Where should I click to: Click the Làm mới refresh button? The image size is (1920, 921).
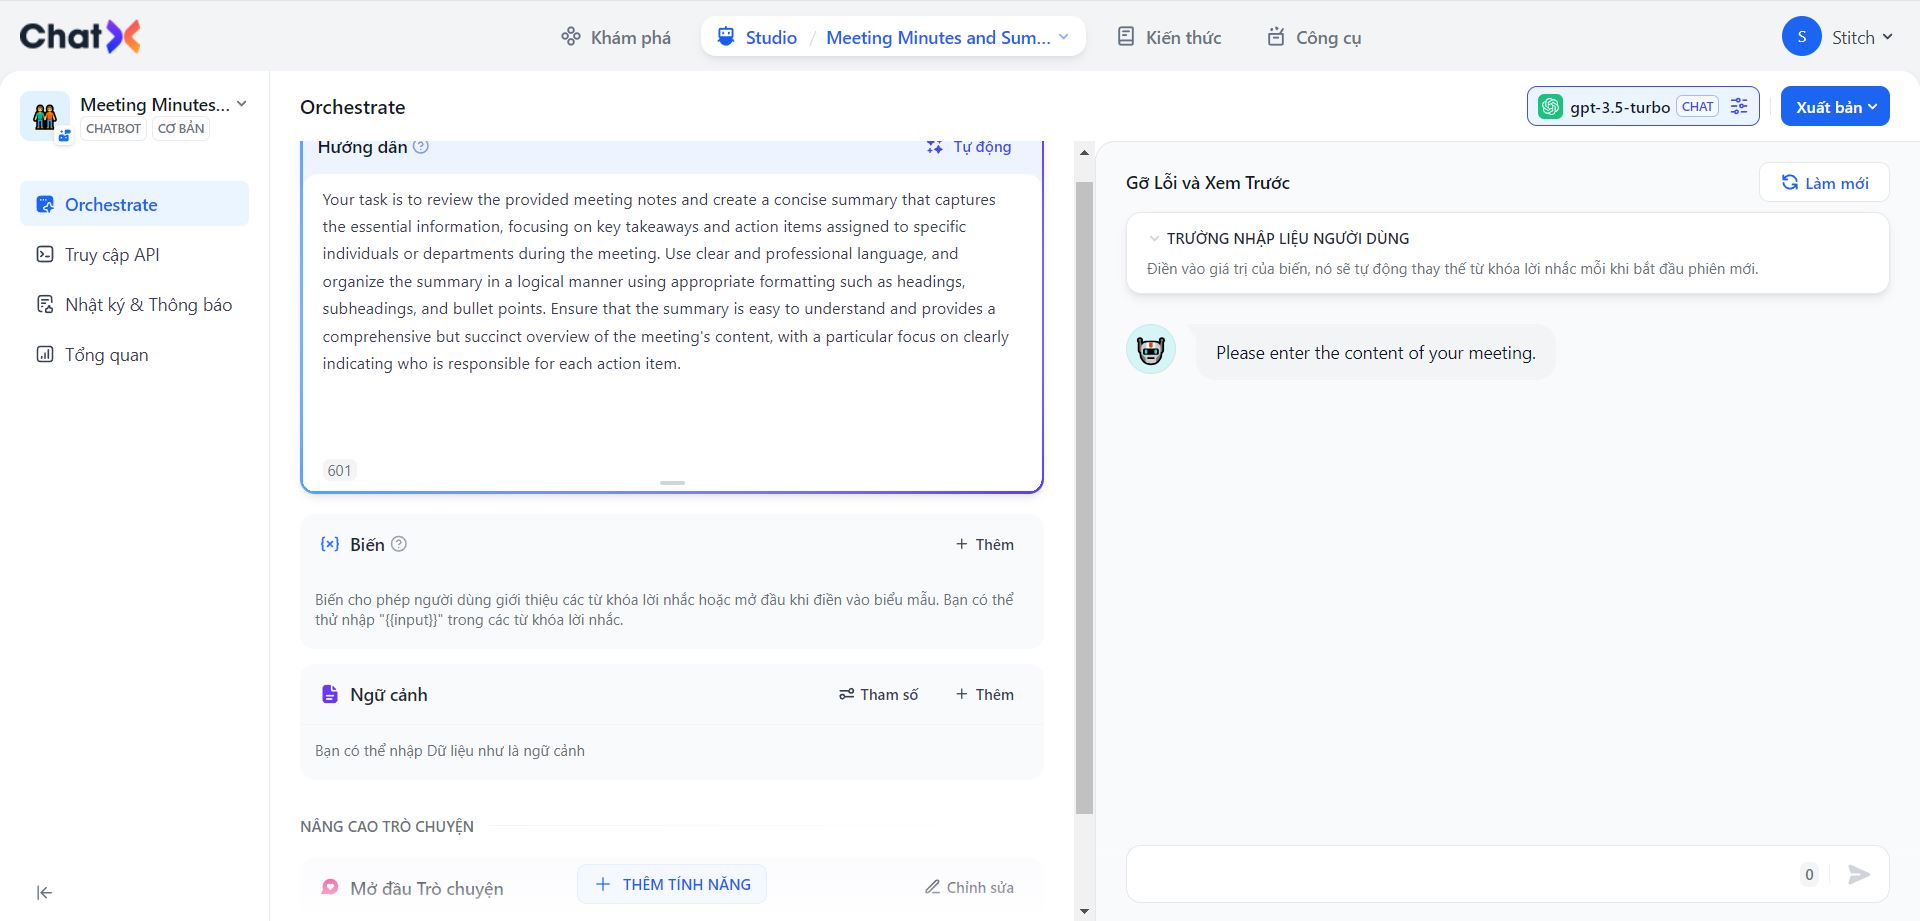(1824, 183)
